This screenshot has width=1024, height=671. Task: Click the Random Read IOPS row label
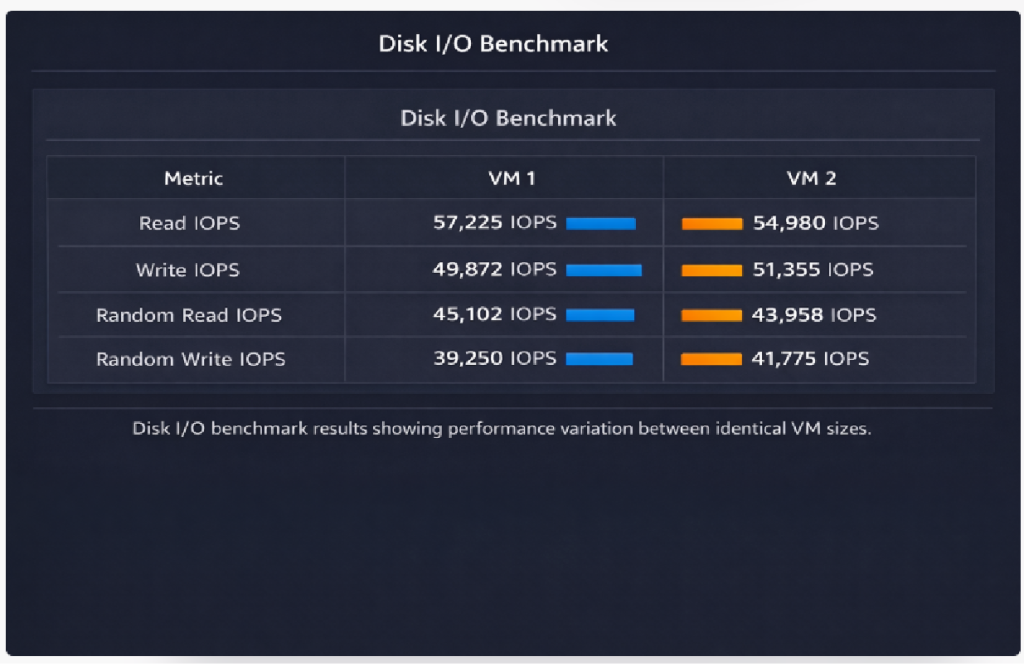189,315
